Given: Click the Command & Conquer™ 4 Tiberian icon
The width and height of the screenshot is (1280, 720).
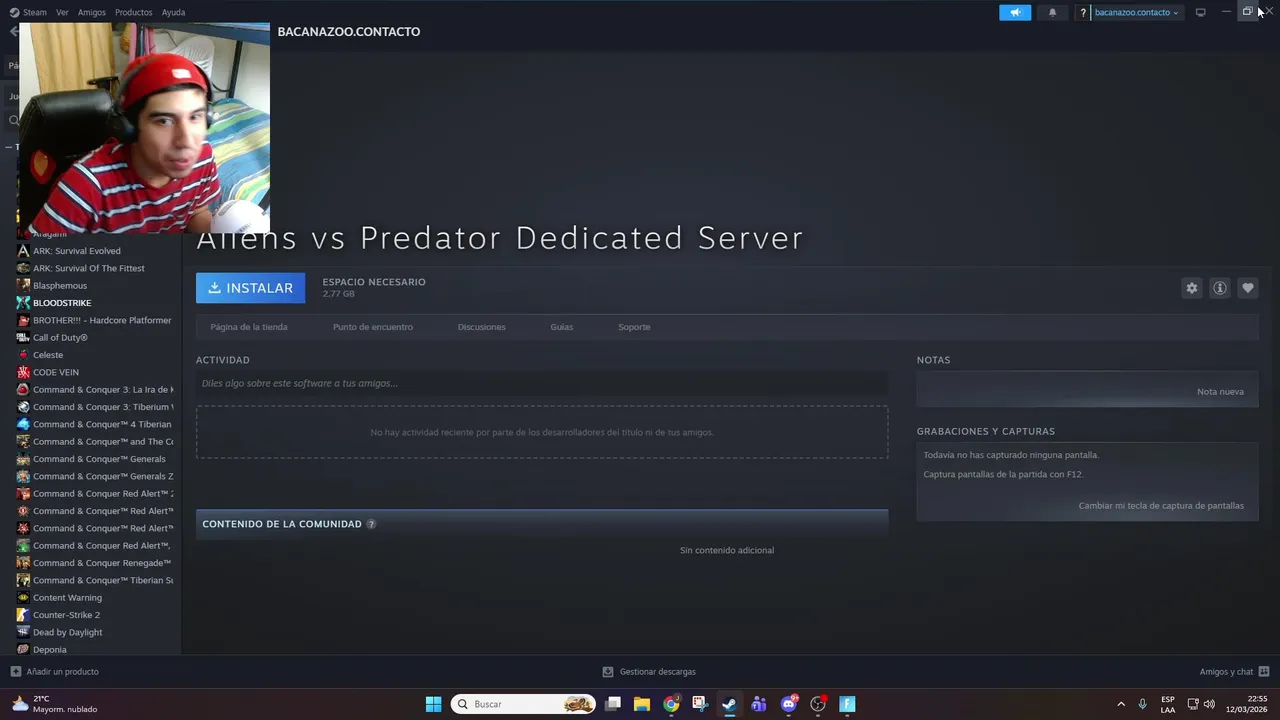Looking at the screenshot, I should pyautogui.click(x=23, y=424).
